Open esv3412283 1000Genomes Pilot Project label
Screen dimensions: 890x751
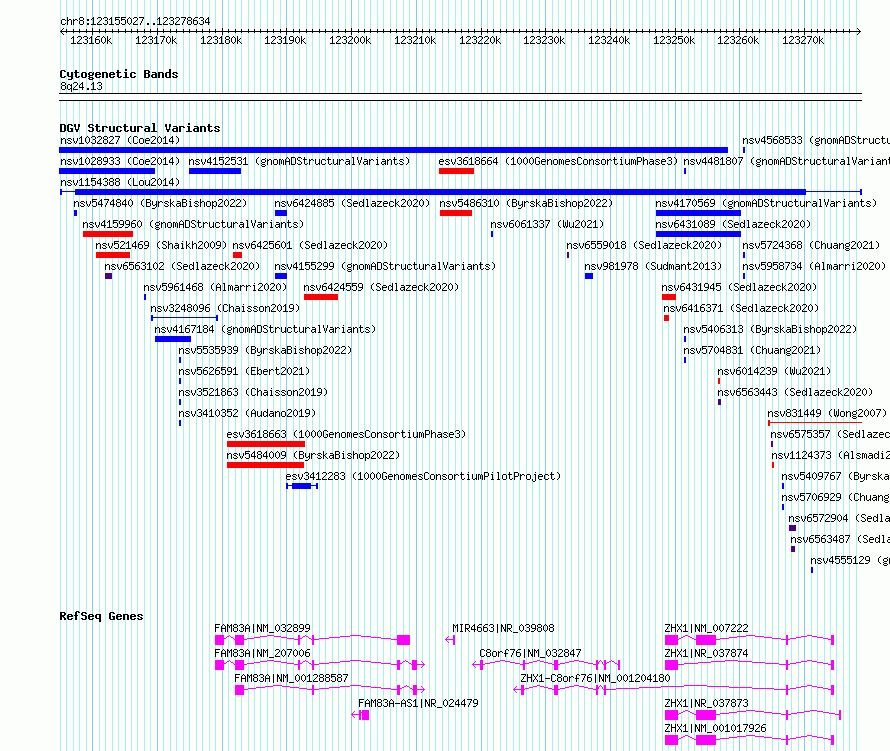click(x=423, y=476)
